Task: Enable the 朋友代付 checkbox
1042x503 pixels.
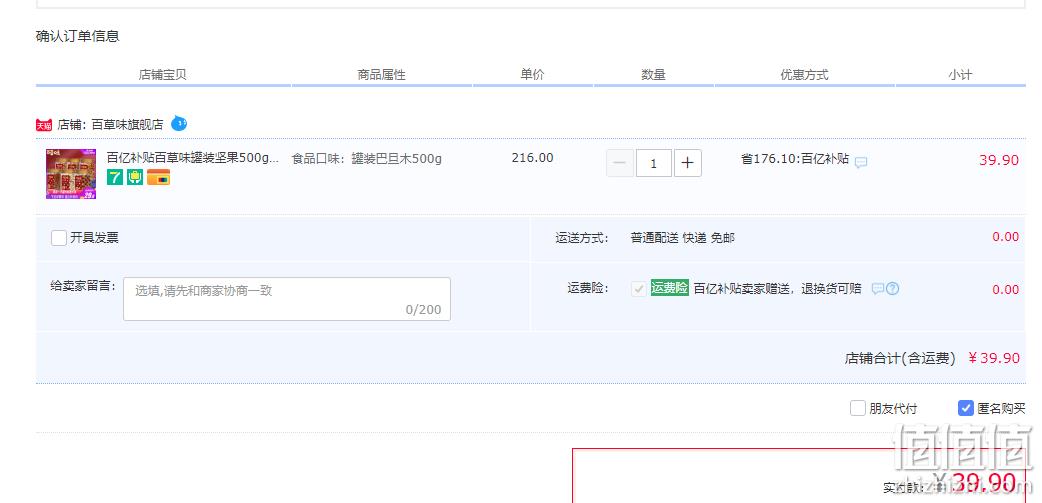Action: pyautogui.click(x=858, y=408)
